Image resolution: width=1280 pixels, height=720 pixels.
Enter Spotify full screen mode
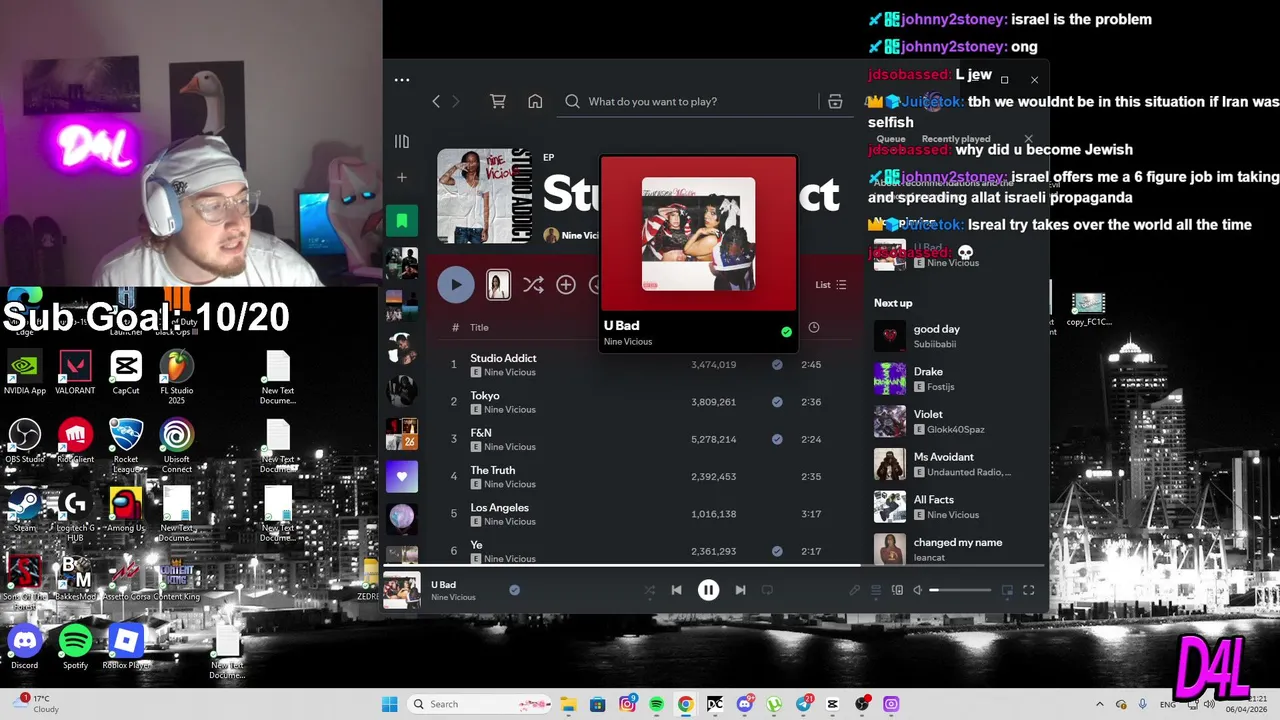pyautogui.click(x=1028, y=590)
